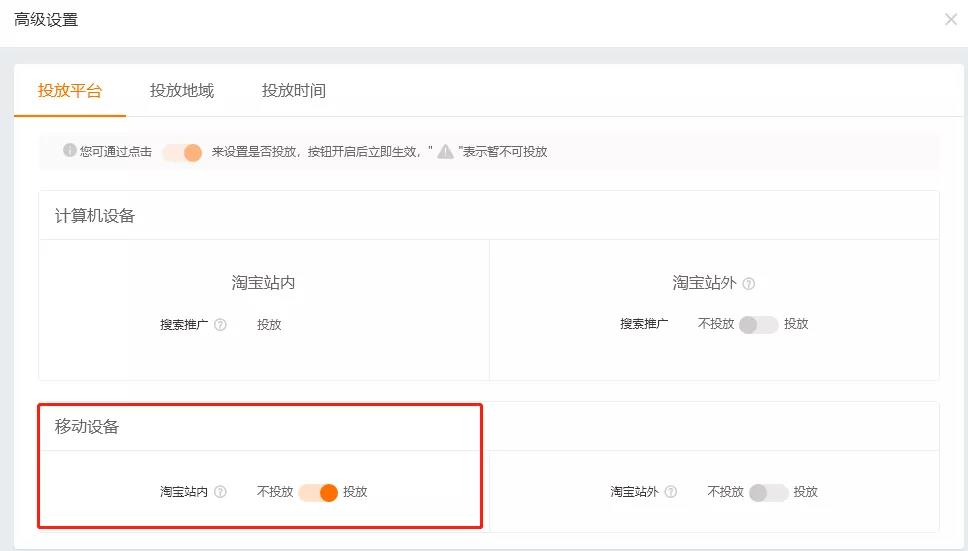Image resolution: width=968 pixels, height=551 pixels.
Task: Click the help icon beside 移动设备 淘宝站外
Action: pyautogui.click(x=671, y=492)
